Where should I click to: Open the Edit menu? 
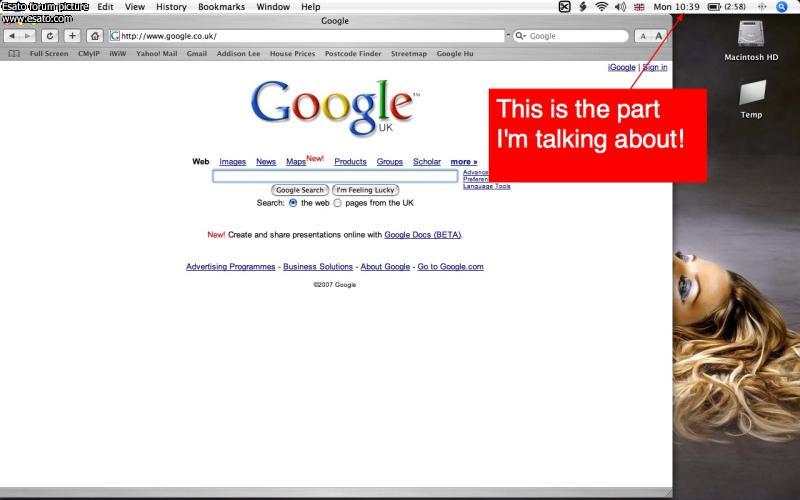click(106, 7)
